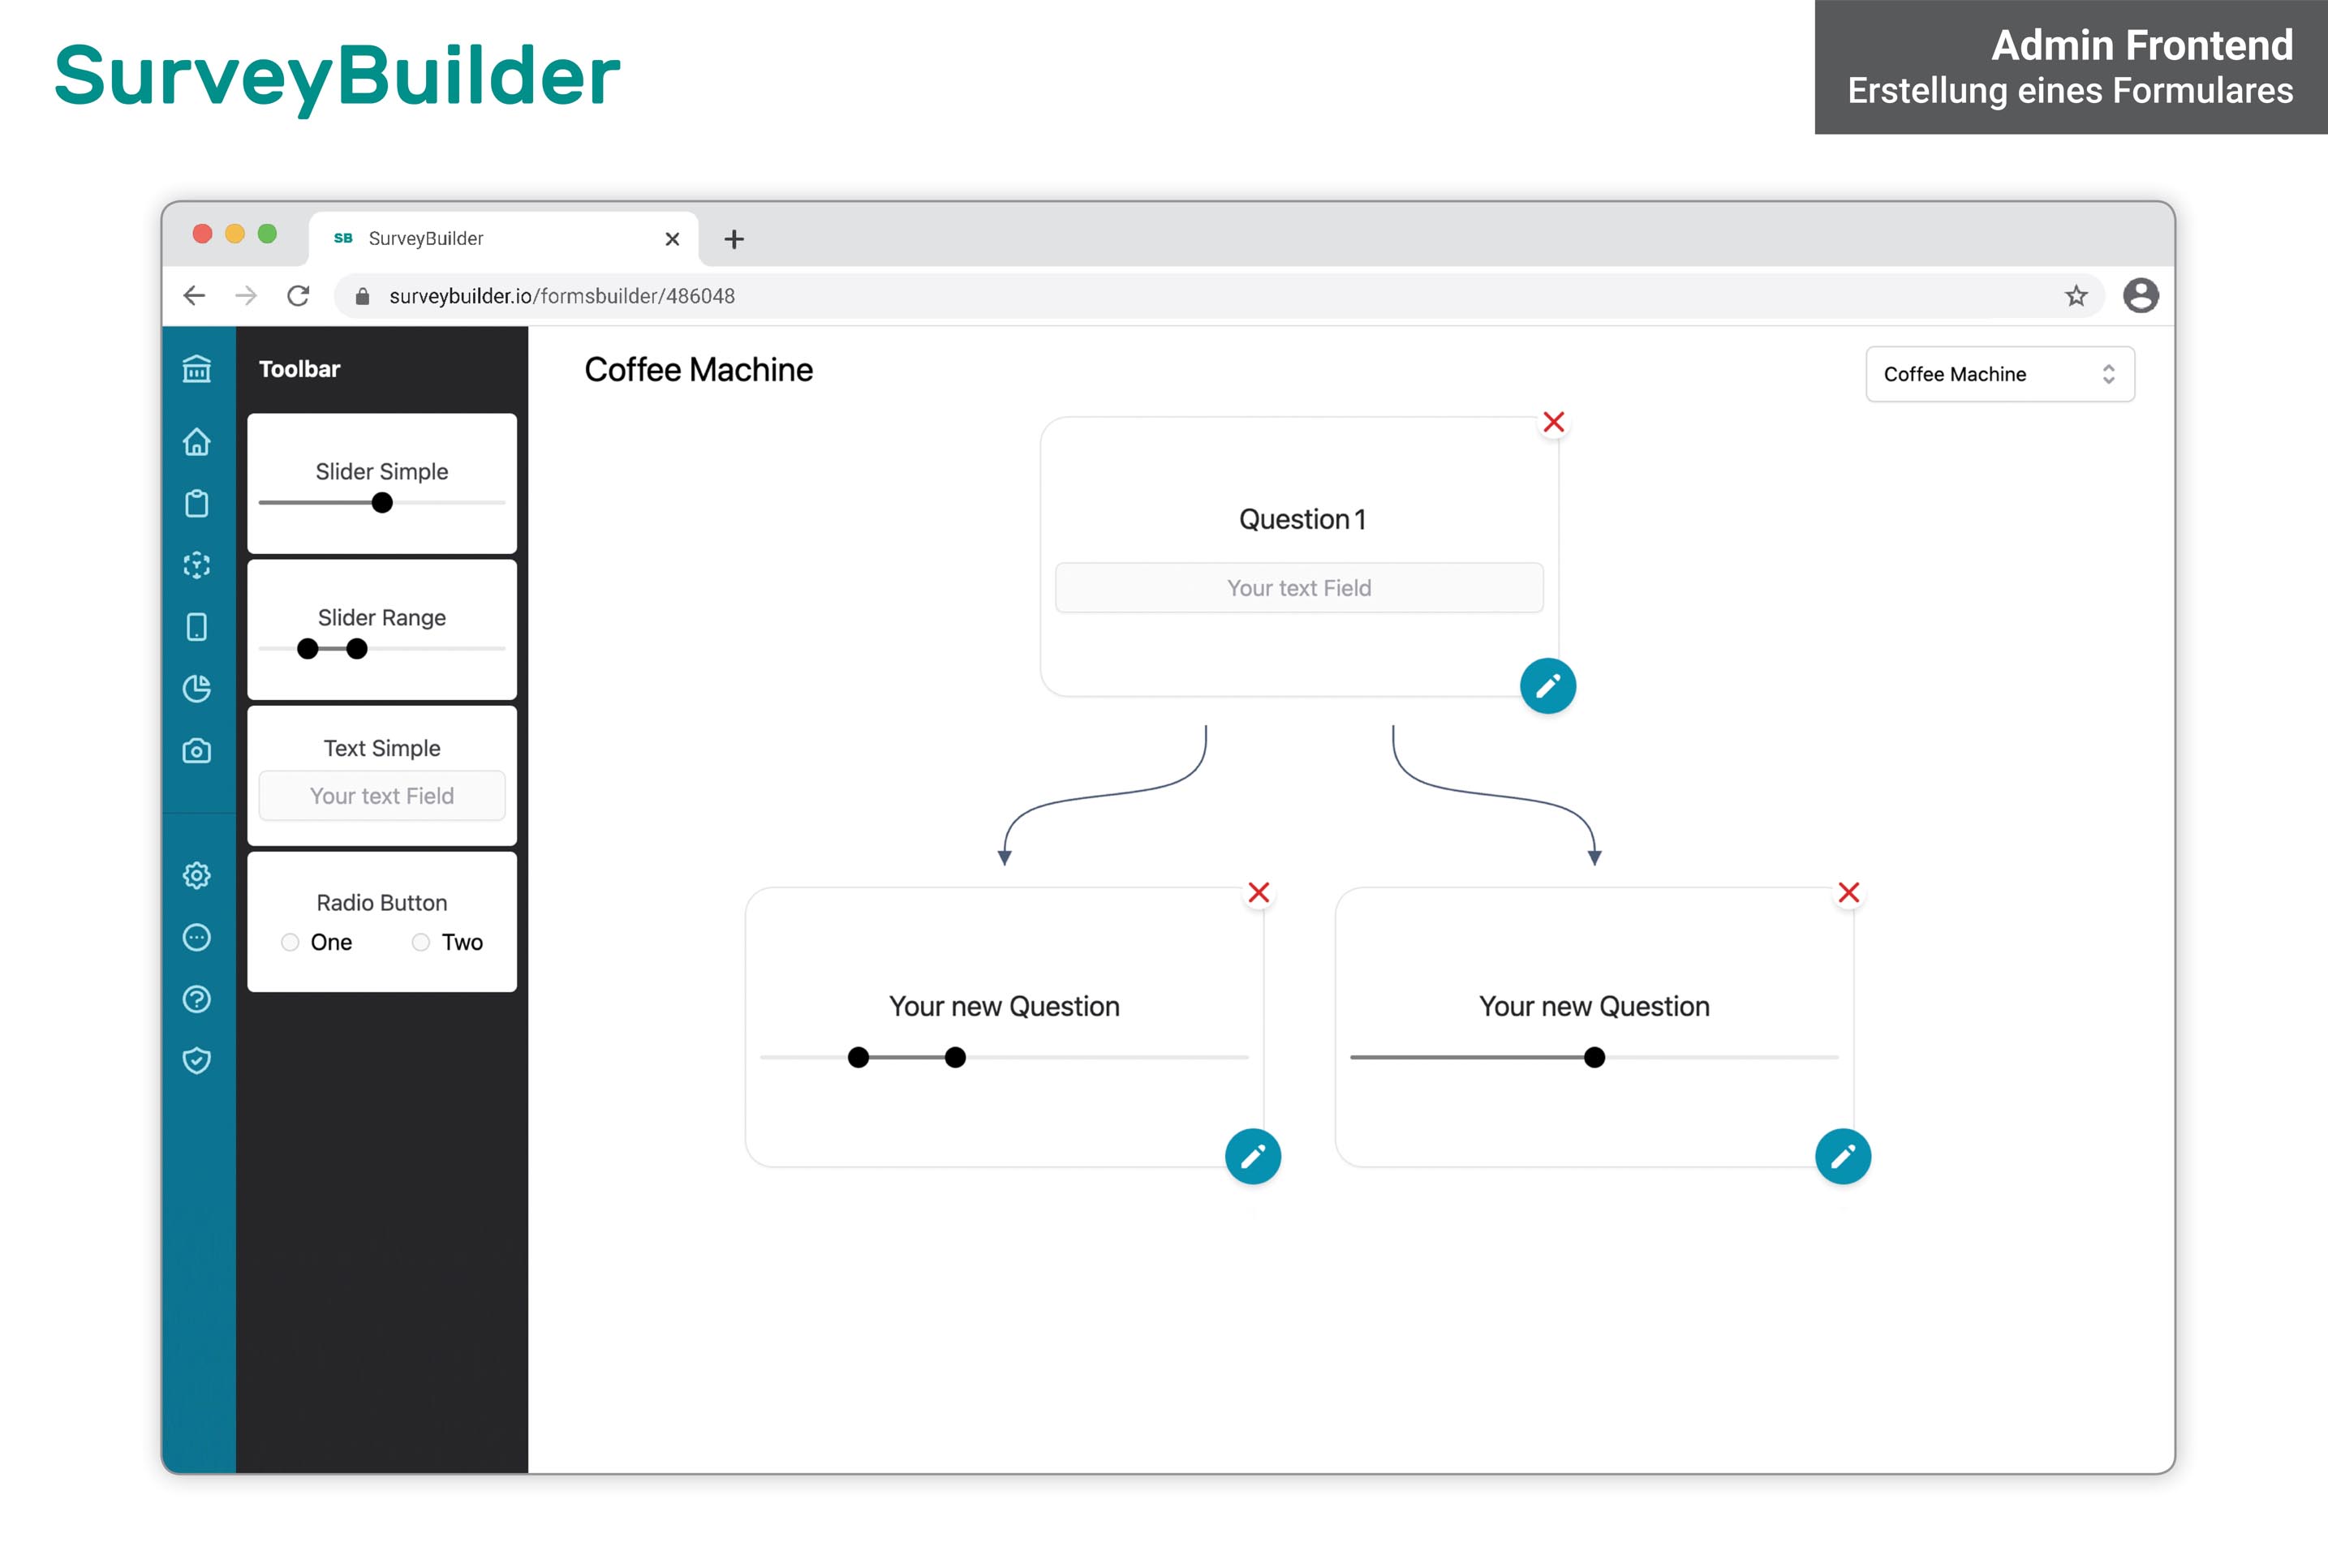Click the right range handle in question card

click(x=955, y=1057)
